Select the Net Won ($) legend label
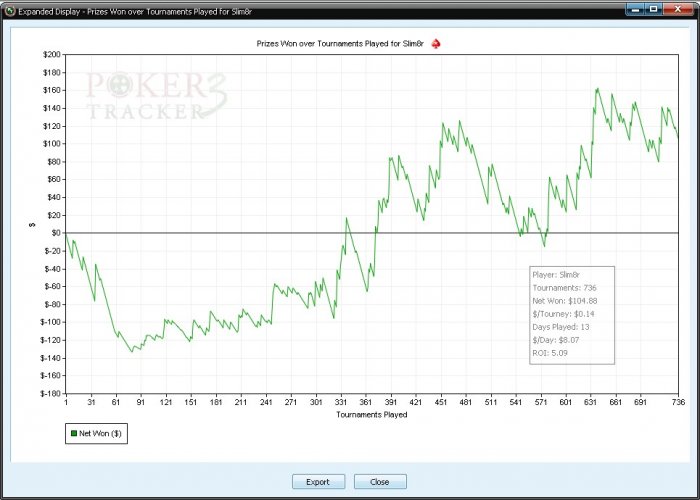This screenshot has height=500, width=700. point(100,434)
